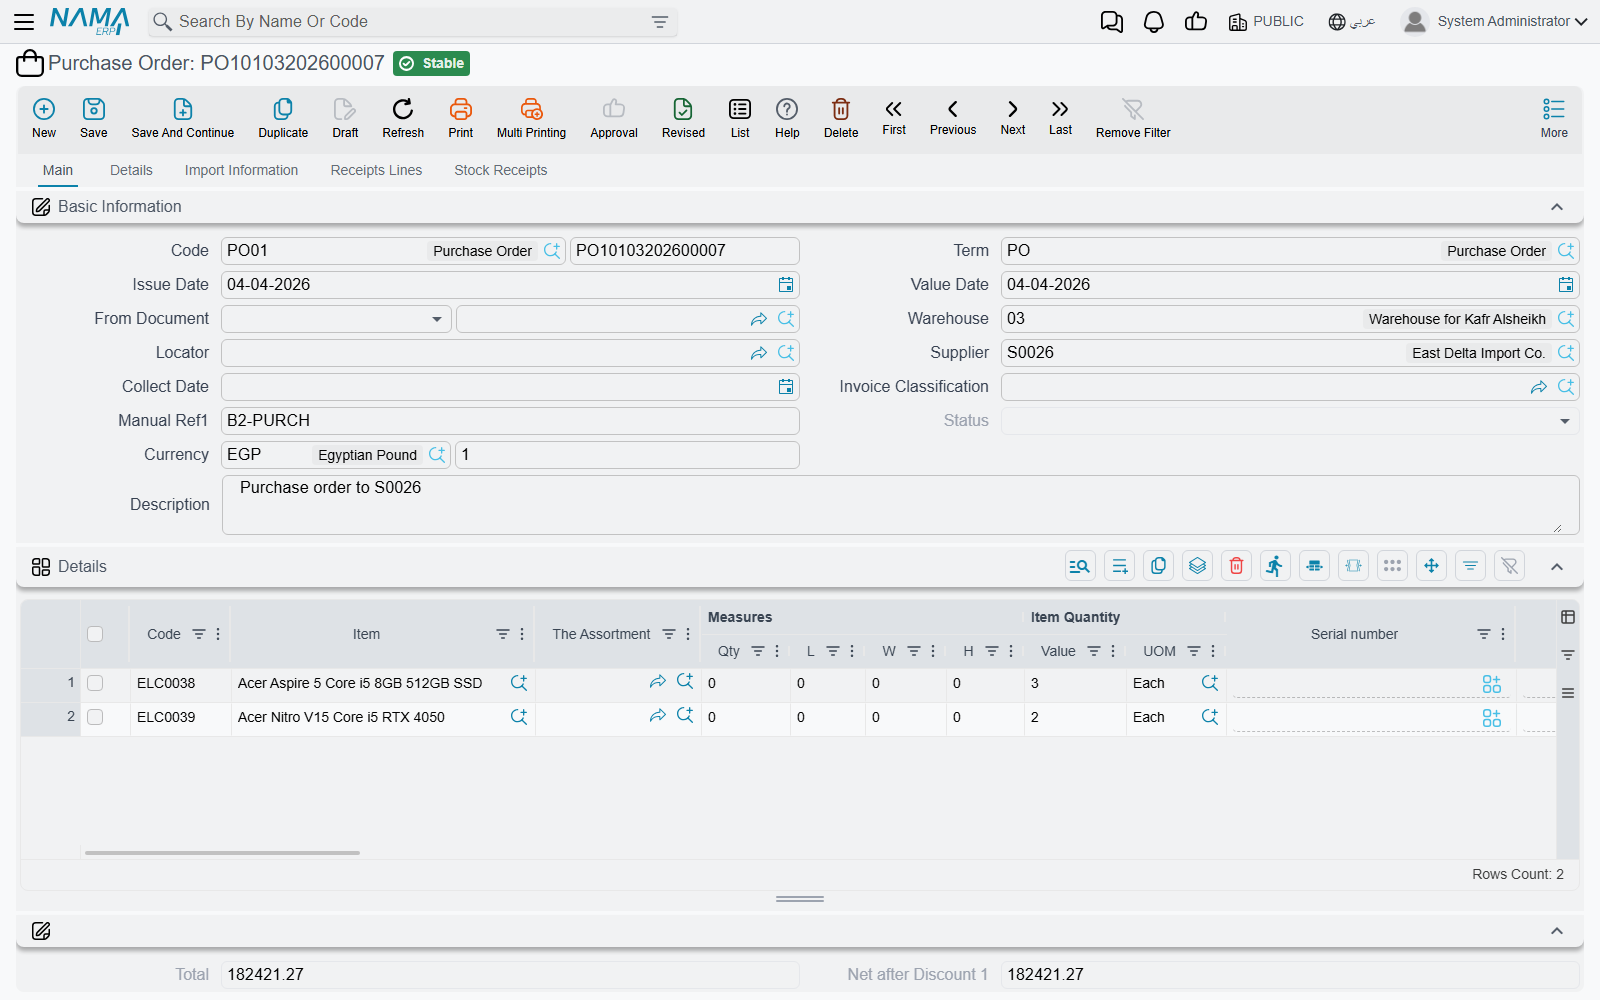Click the Description text area
Viewport: 1600px width, 1000px height.
(x=900, y=505)
